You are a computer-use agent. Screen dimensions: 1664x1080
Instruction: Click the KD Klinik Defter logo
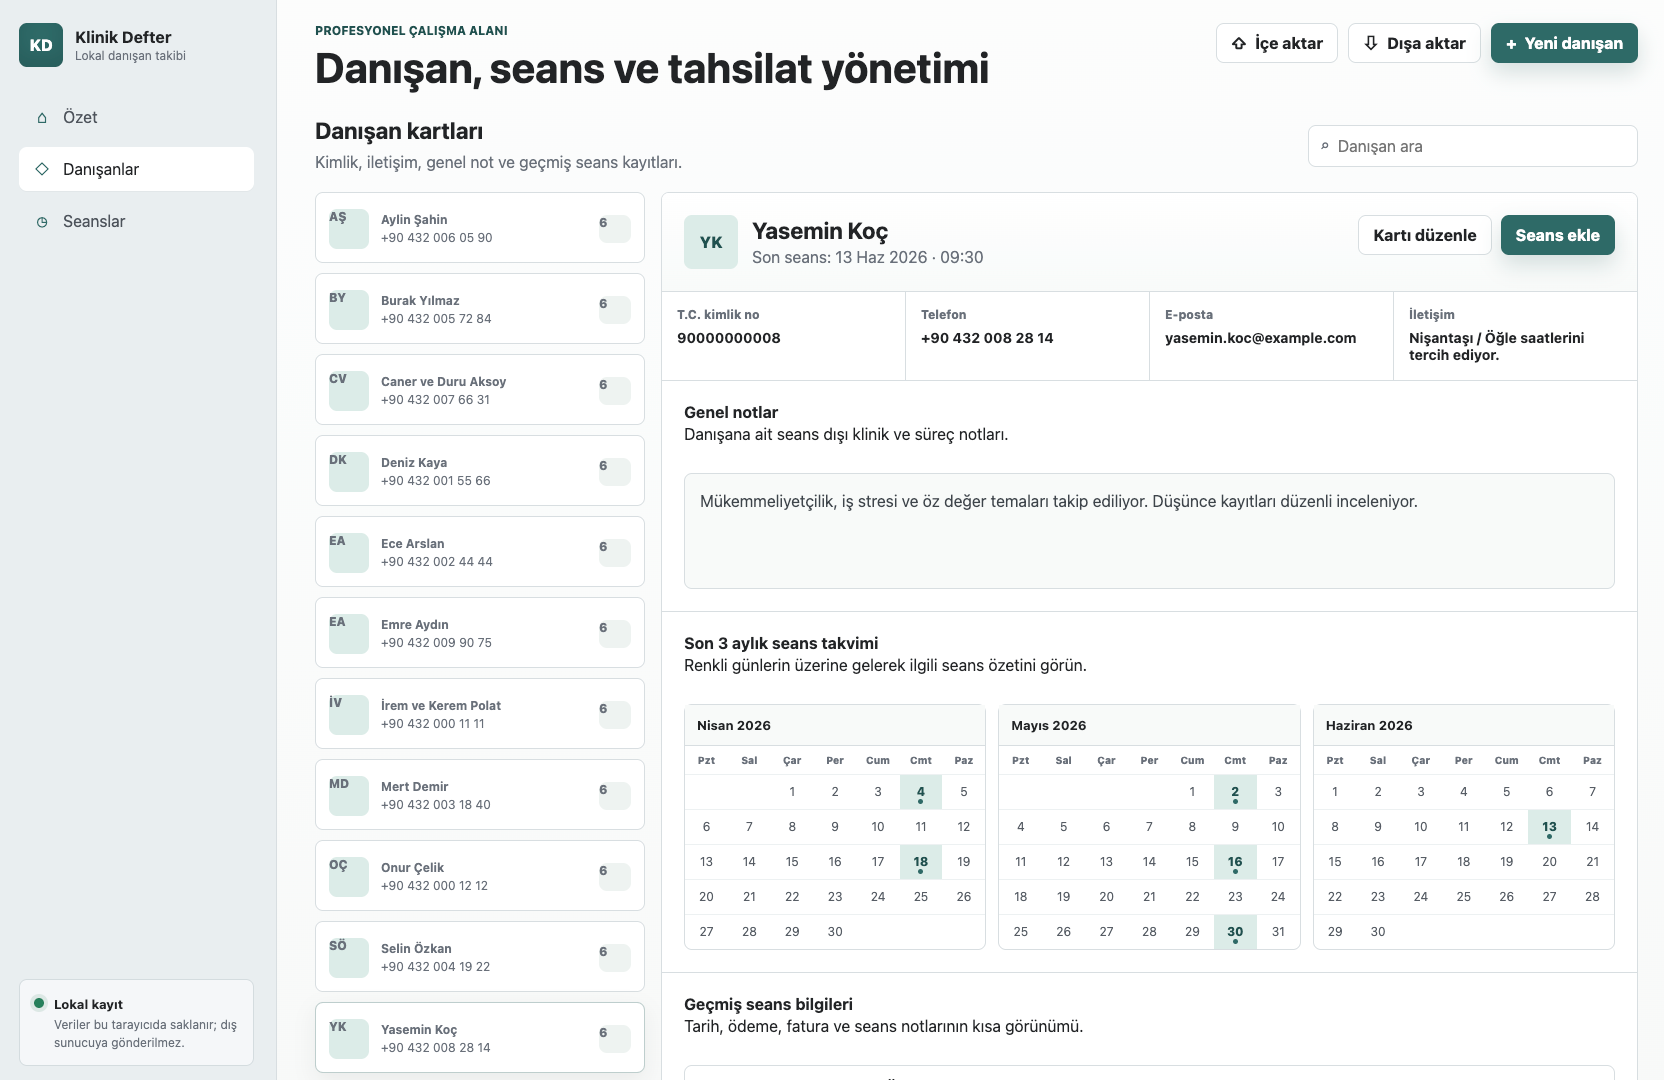click(x=41, y=45)
